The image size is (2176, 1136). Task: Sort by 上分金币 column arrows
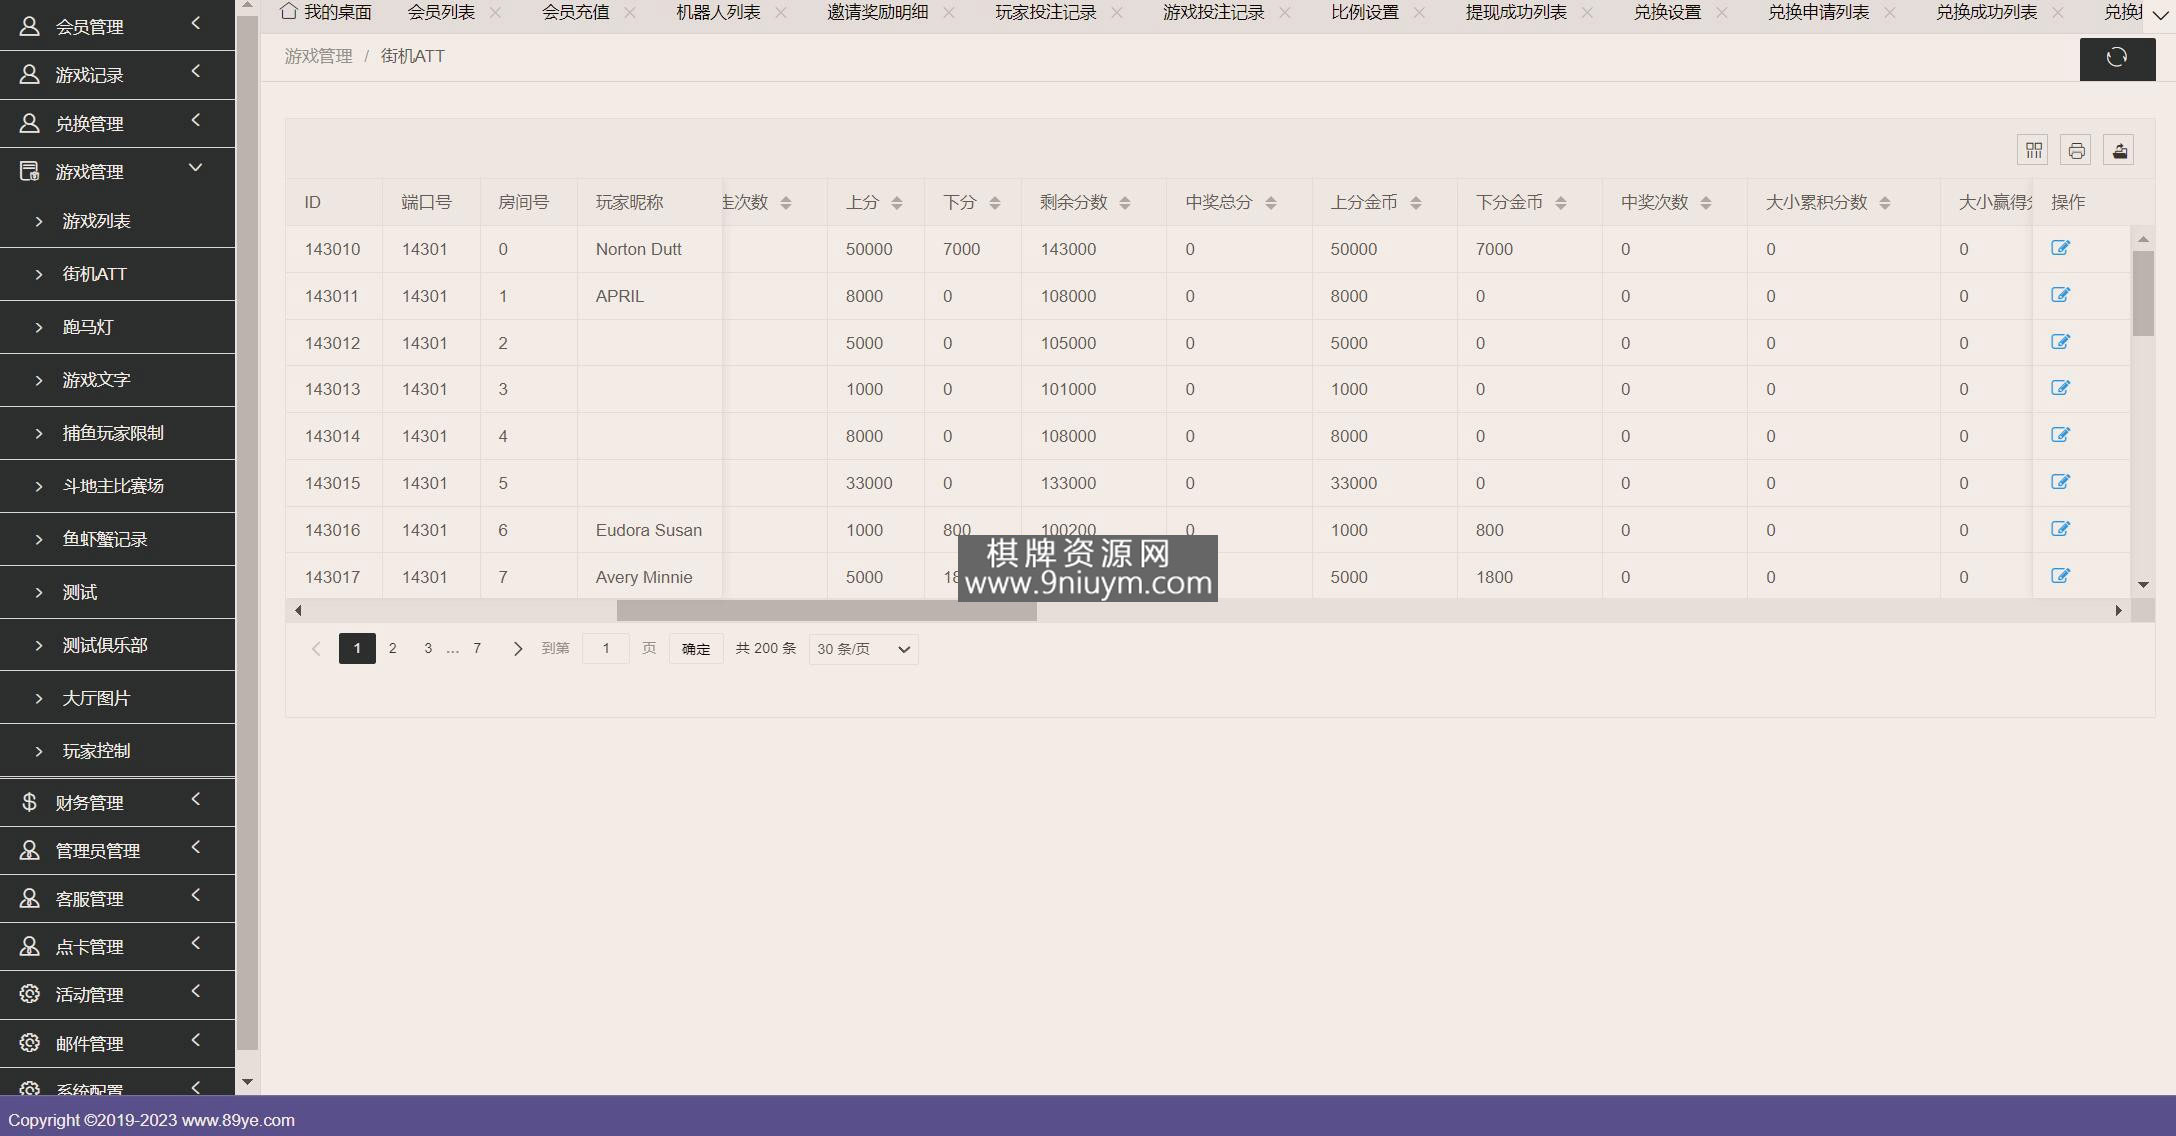point(1416,203)
